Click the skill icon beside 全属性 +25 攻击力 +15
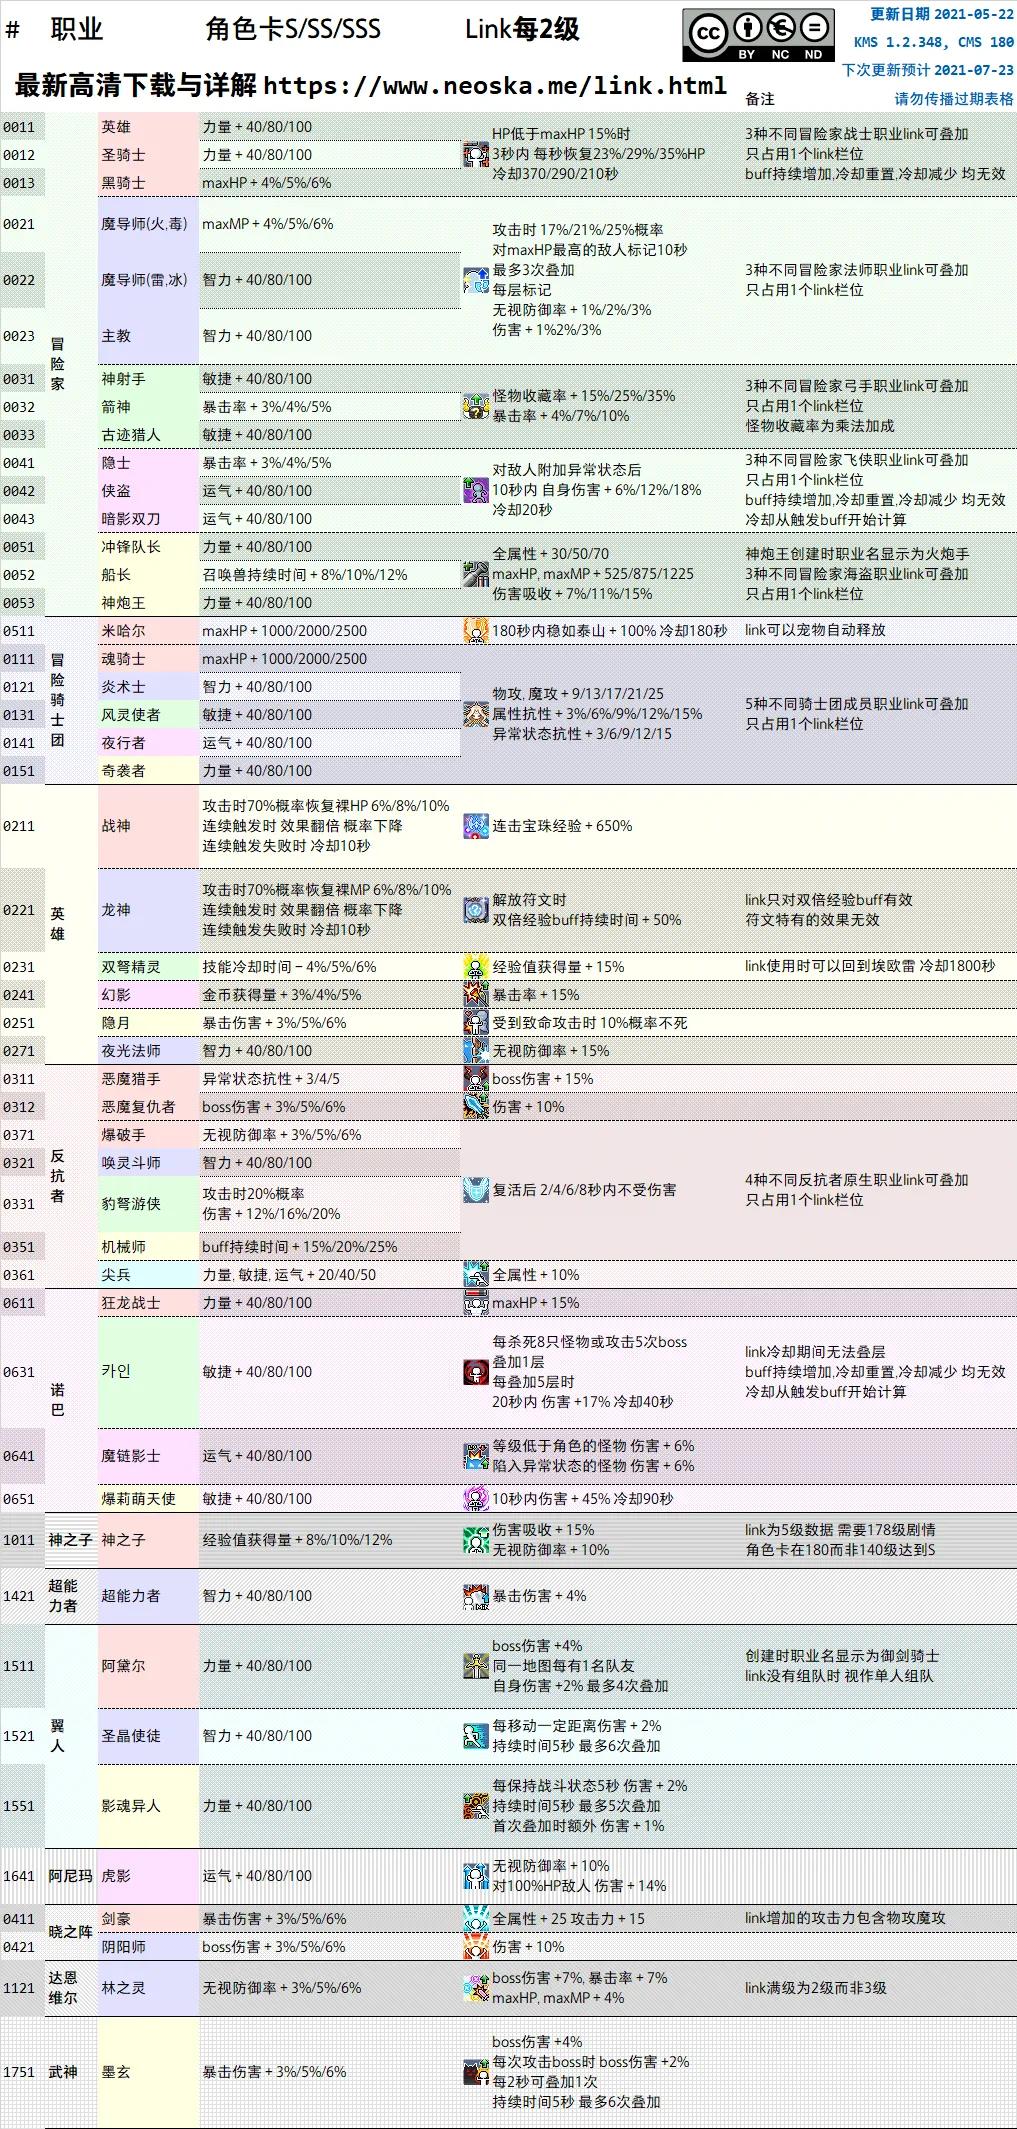This screenshot has width=1017, height=2129. click(x=476, y=1919)
